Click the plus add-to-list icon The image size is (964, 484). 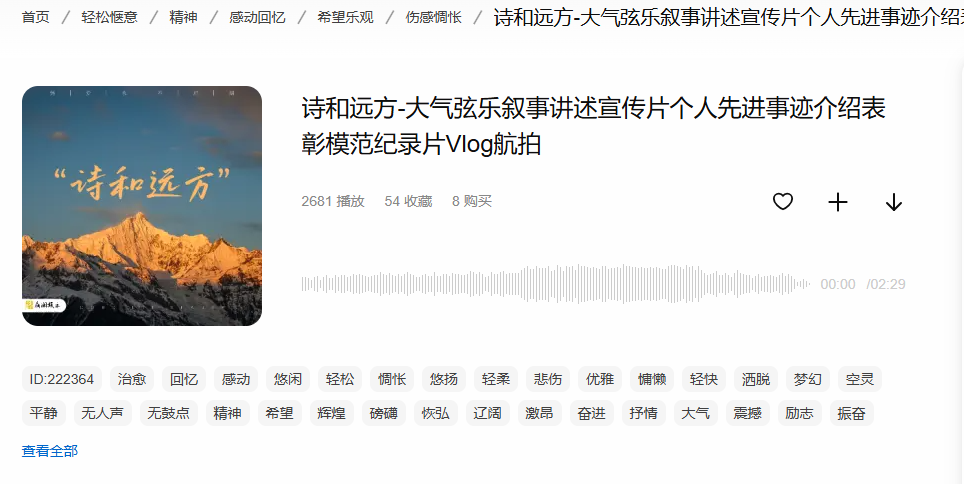(x=838, y=202)
